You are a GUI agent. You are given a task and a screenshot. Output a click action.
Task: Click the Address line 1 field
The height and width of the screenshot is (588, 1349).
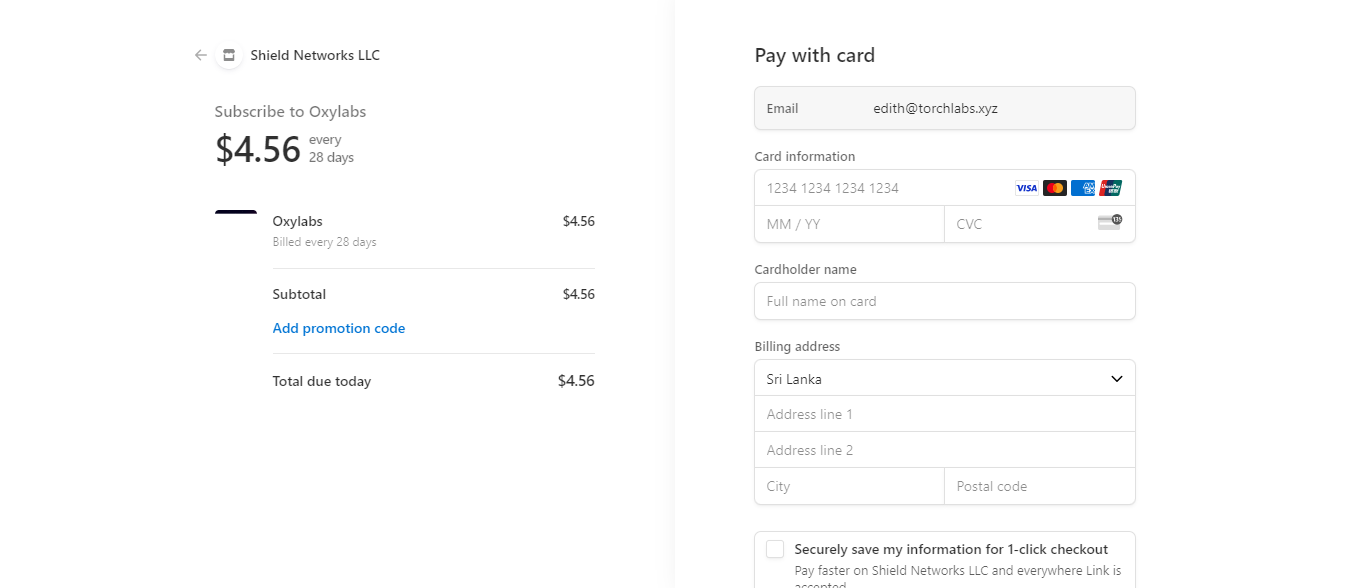(x=944, y=414)
